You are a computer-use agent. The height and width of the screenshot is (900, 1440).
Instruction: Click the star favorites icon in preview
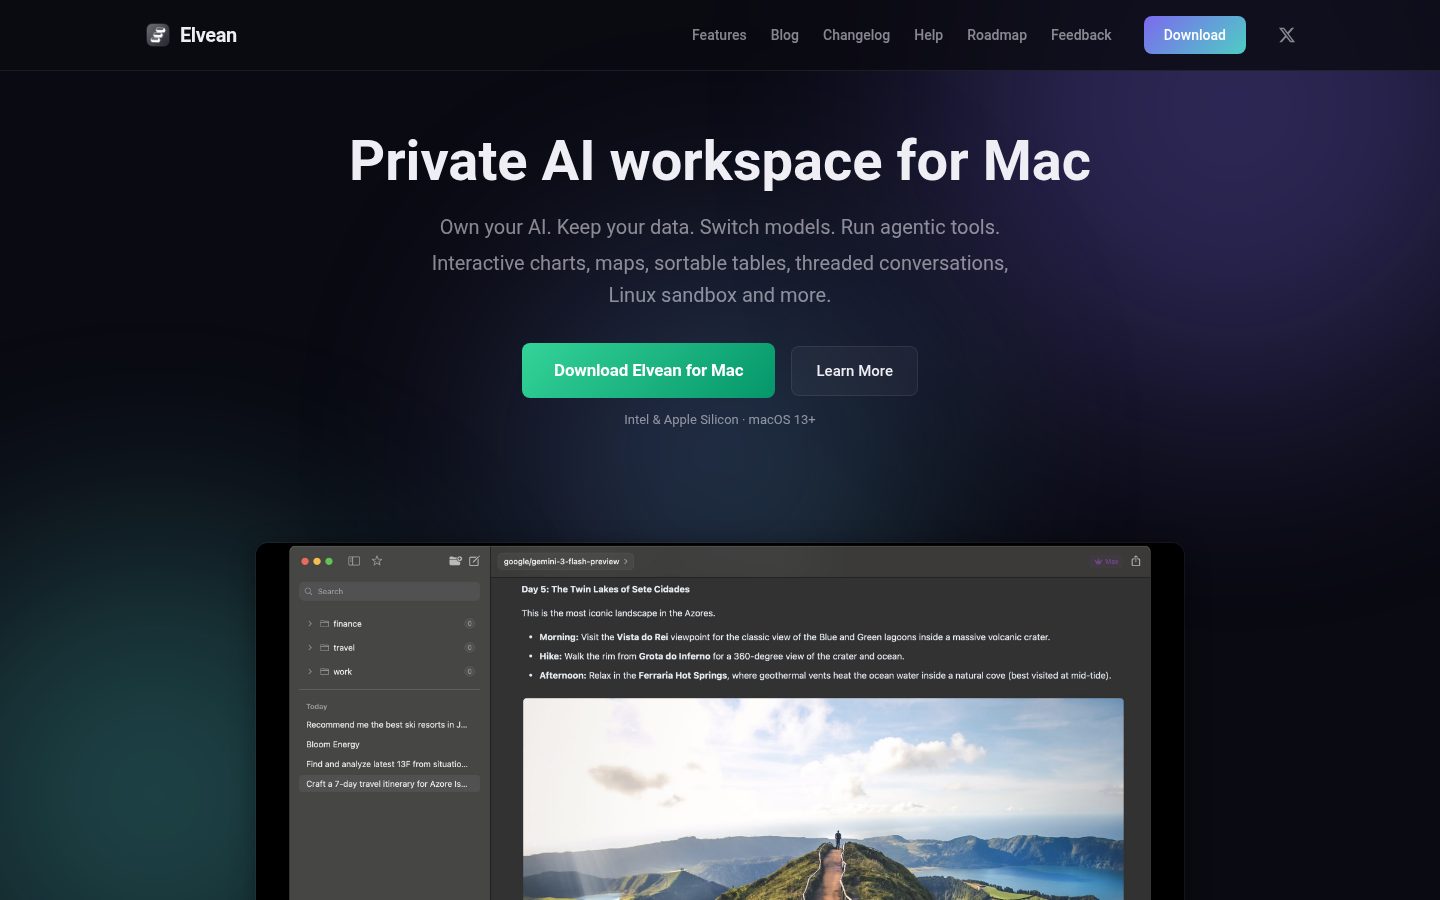[x=377, y=561]
